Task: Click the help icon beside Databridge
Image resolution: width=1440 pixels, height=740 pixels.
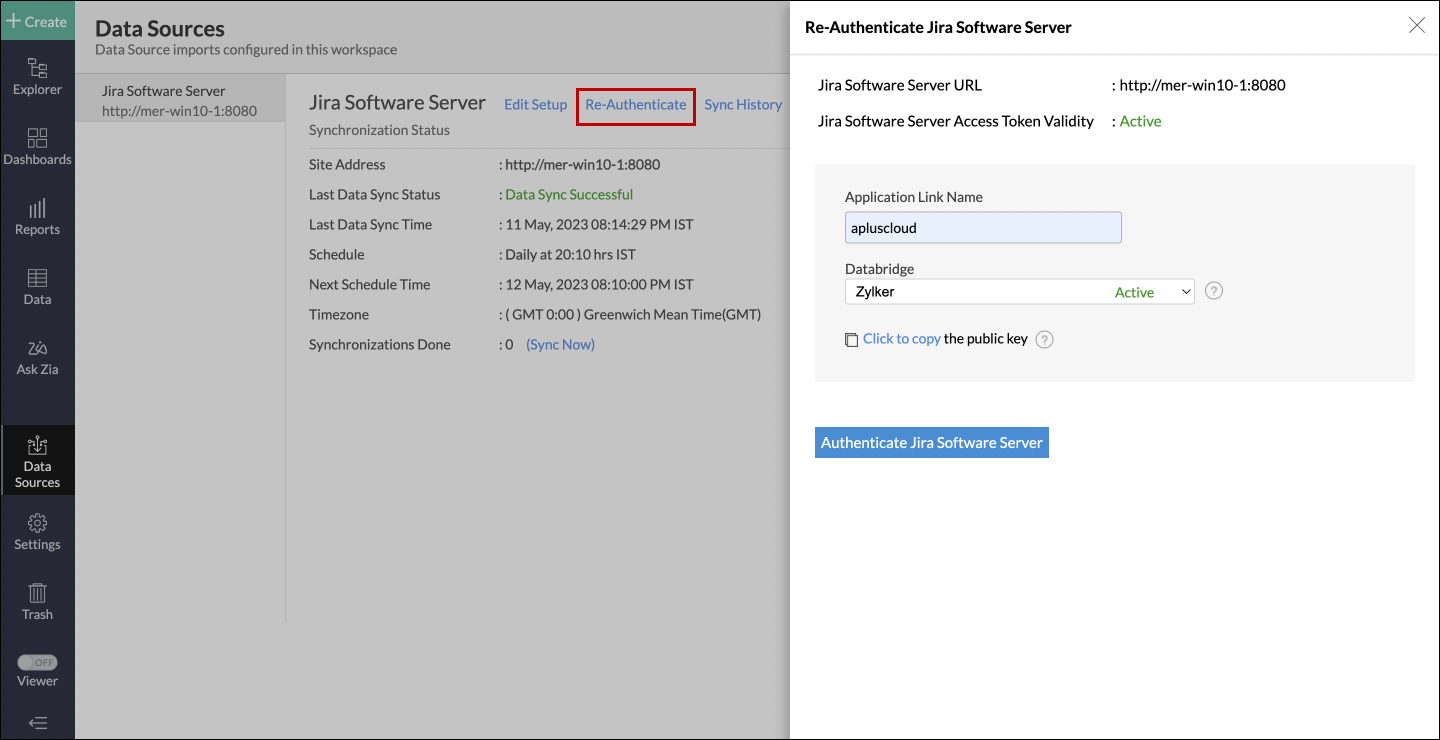Action: click(1213, 290)
